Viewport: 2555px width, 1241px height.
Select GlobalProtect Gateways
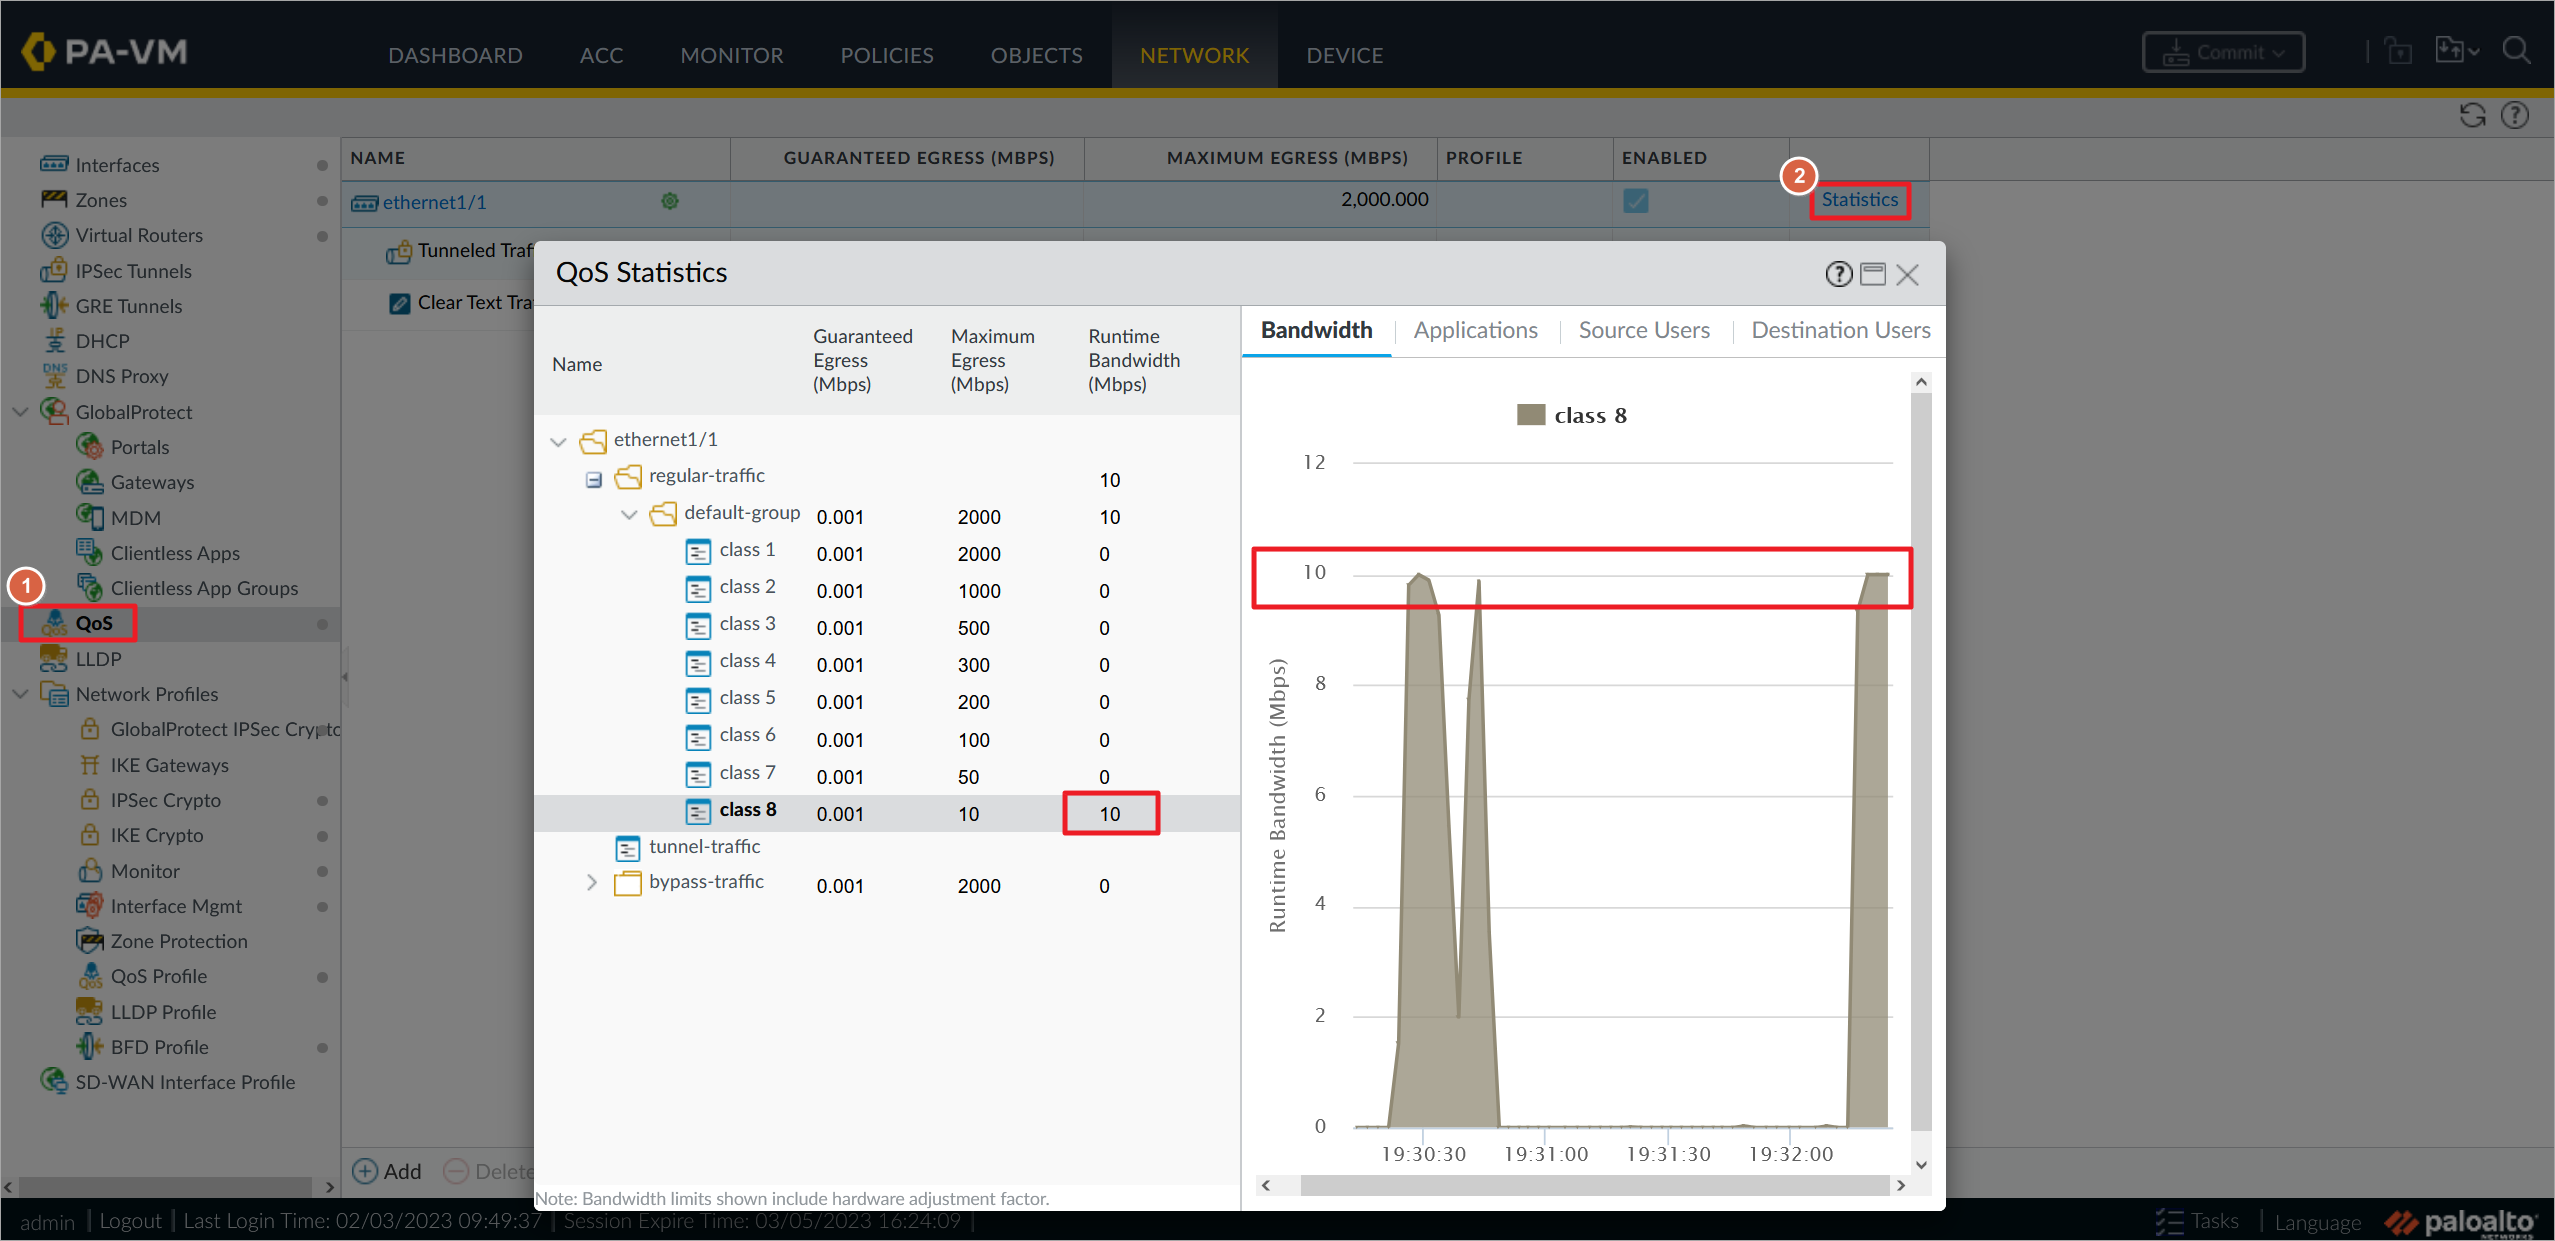(x=152, y=482)
